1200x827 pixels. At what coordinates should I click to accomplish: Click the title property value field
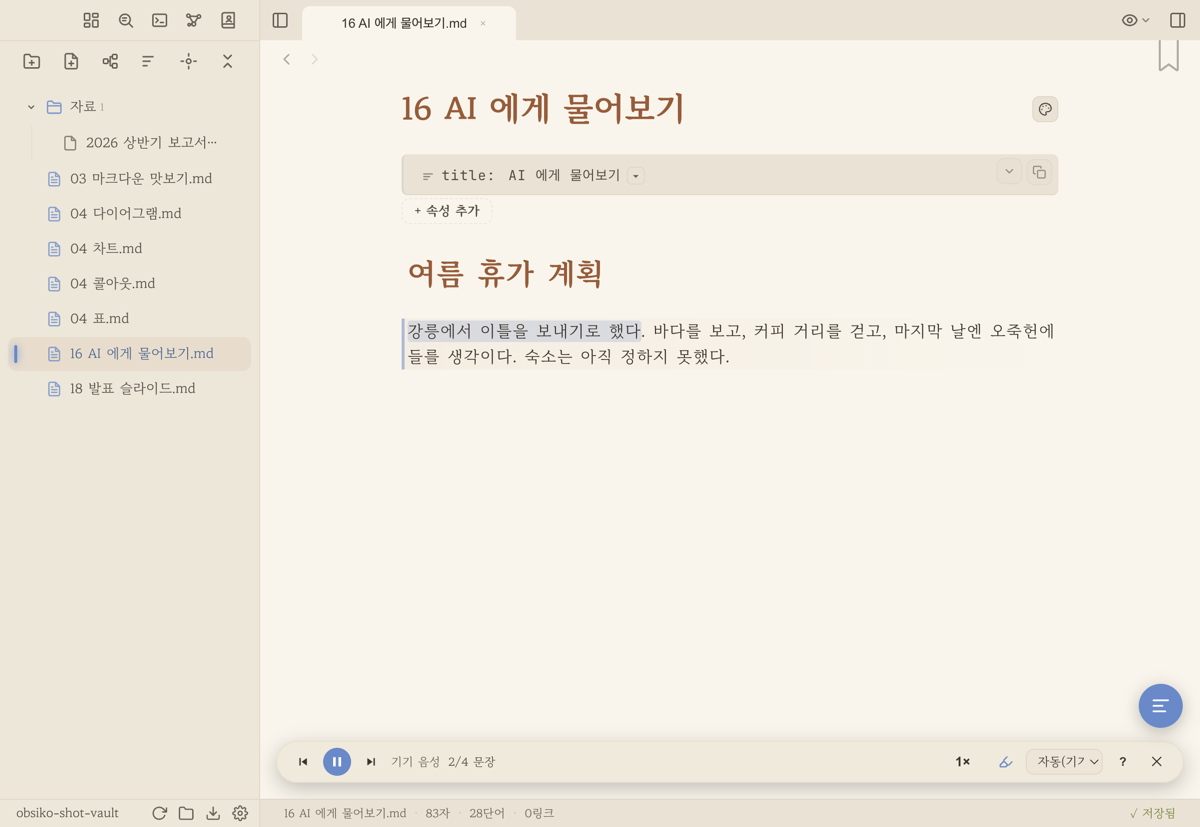564,175
